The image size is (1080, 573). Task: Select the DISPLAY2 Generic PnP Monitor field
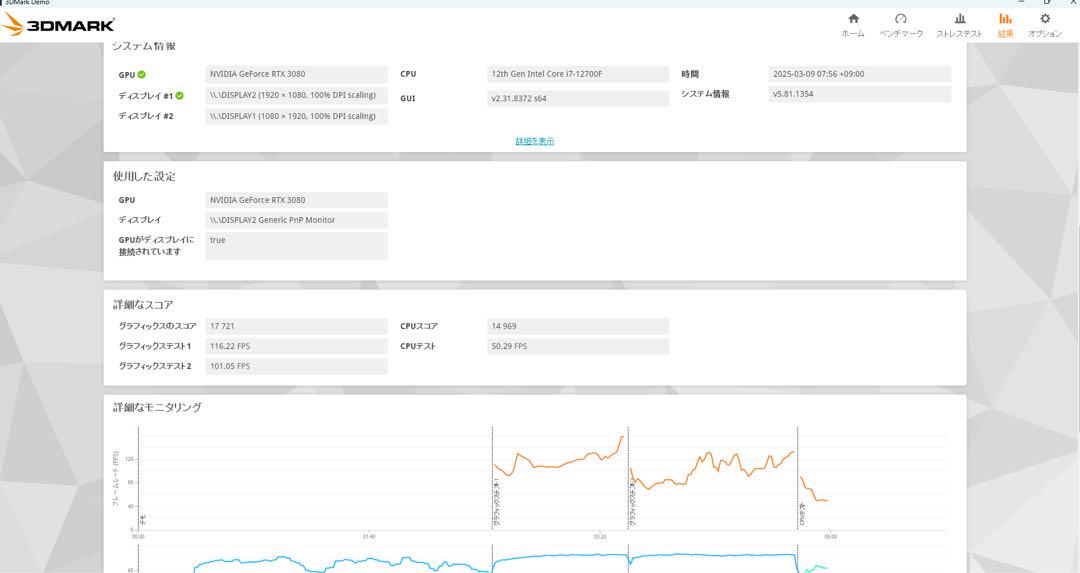pyautogui.click(x=297, y=220)
